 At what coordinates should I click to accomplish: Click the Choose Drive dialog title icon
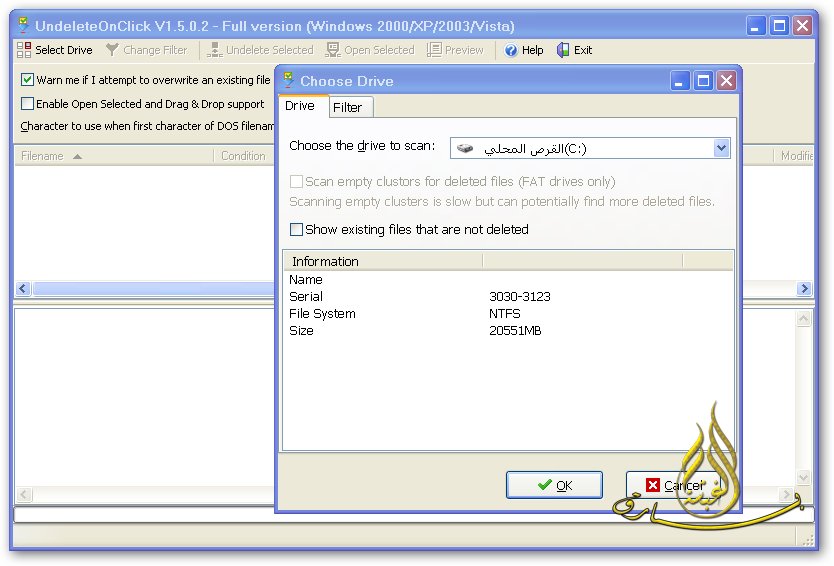pyautogui.click(x=288, y=80)
